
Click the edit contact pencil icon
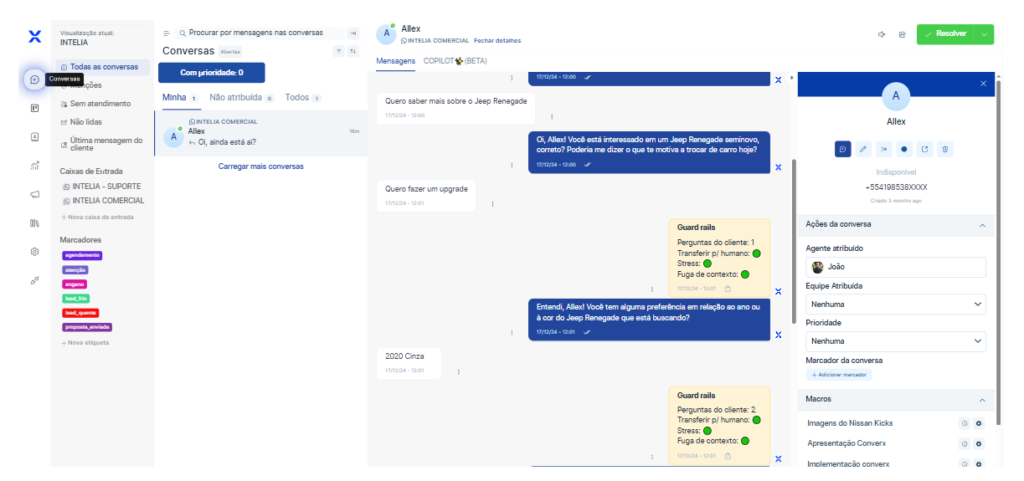[x=863, y=149]
